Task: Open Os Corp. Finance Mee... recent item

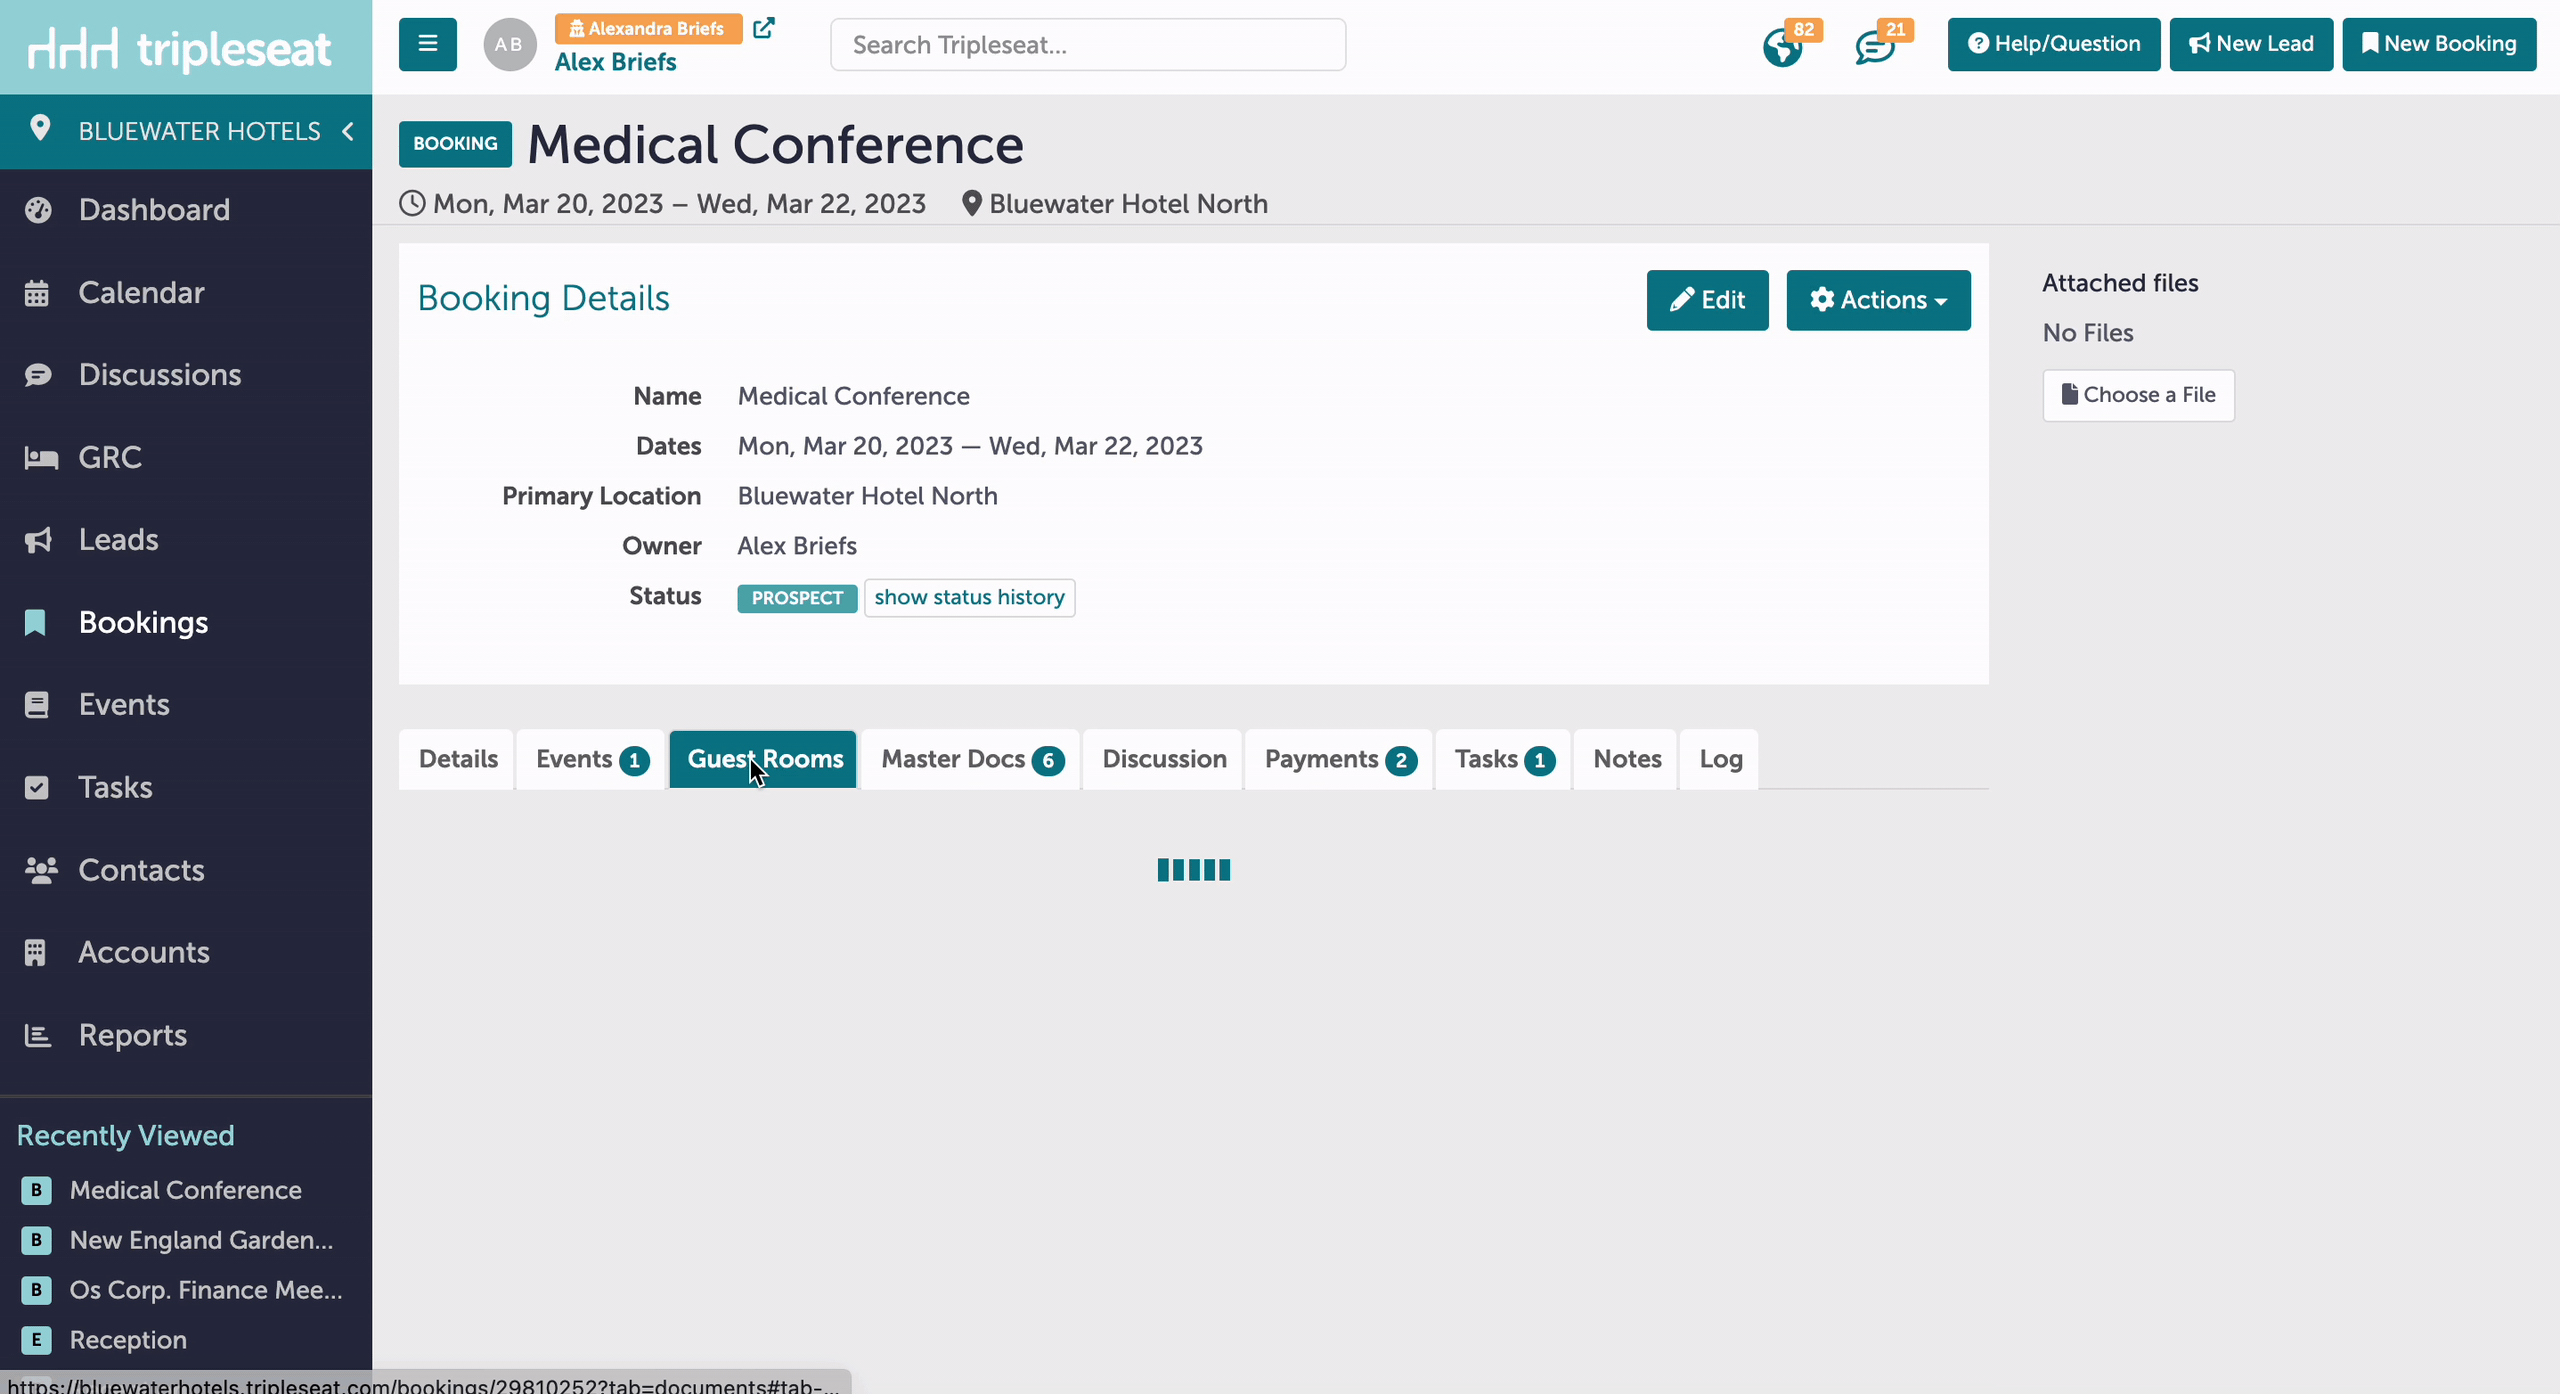Action: click(x=206, y=1290)
